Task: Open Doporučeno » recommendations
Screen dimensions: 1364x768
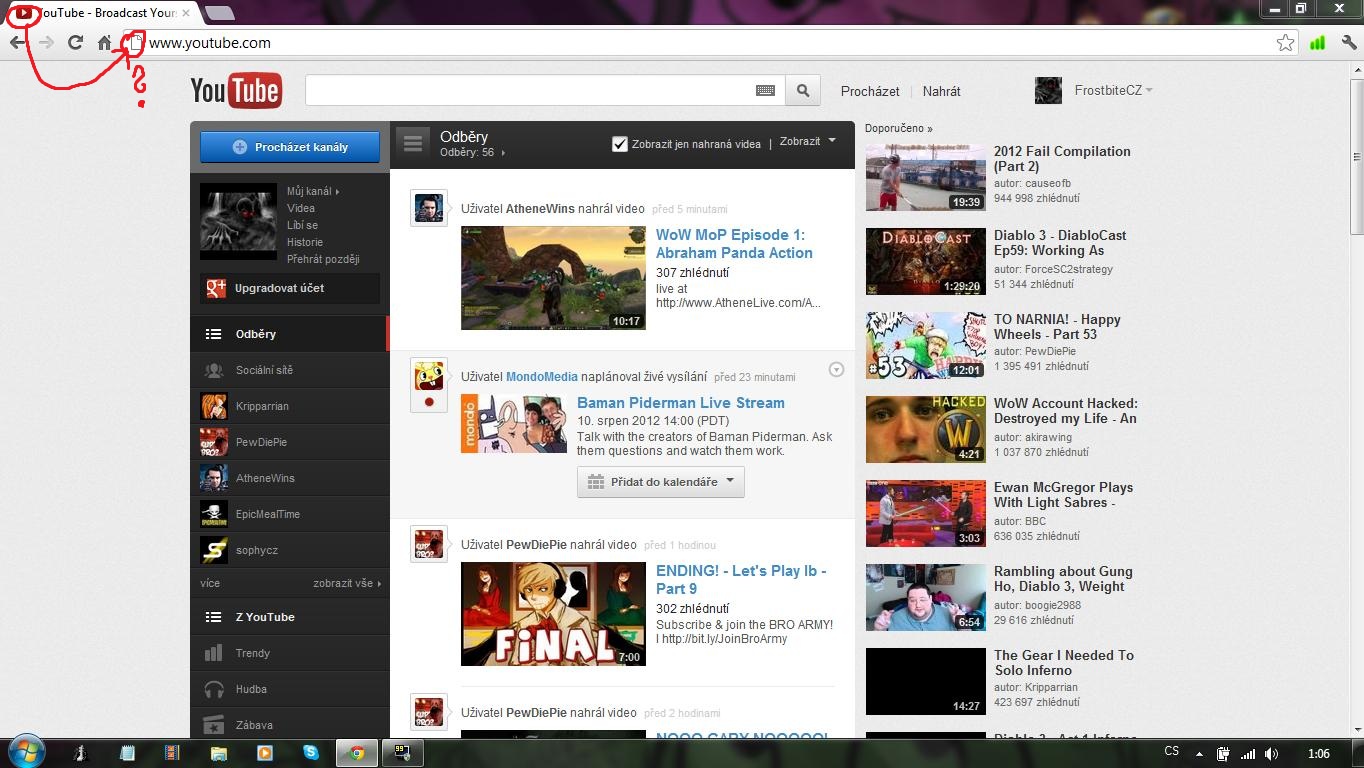Action: [898, 128]
